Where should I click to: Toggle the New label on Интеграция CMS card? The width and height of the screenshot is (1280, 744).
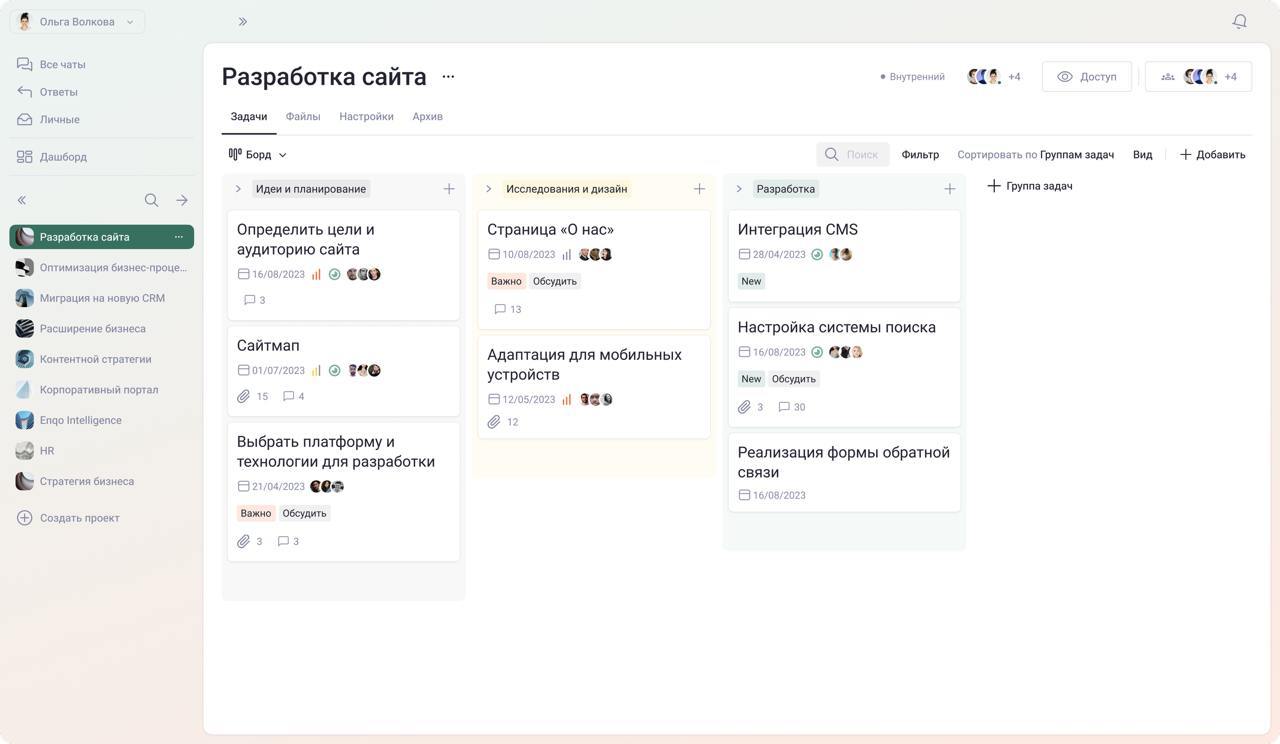[x=750, y=280]
